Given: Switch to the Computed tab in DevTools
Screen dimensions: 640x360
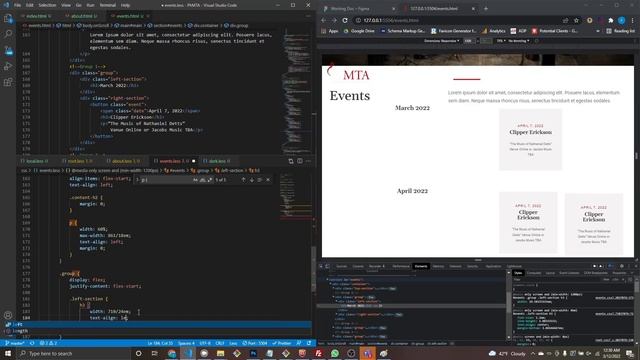Looking at the screenshot, I should tap(533, 273).
